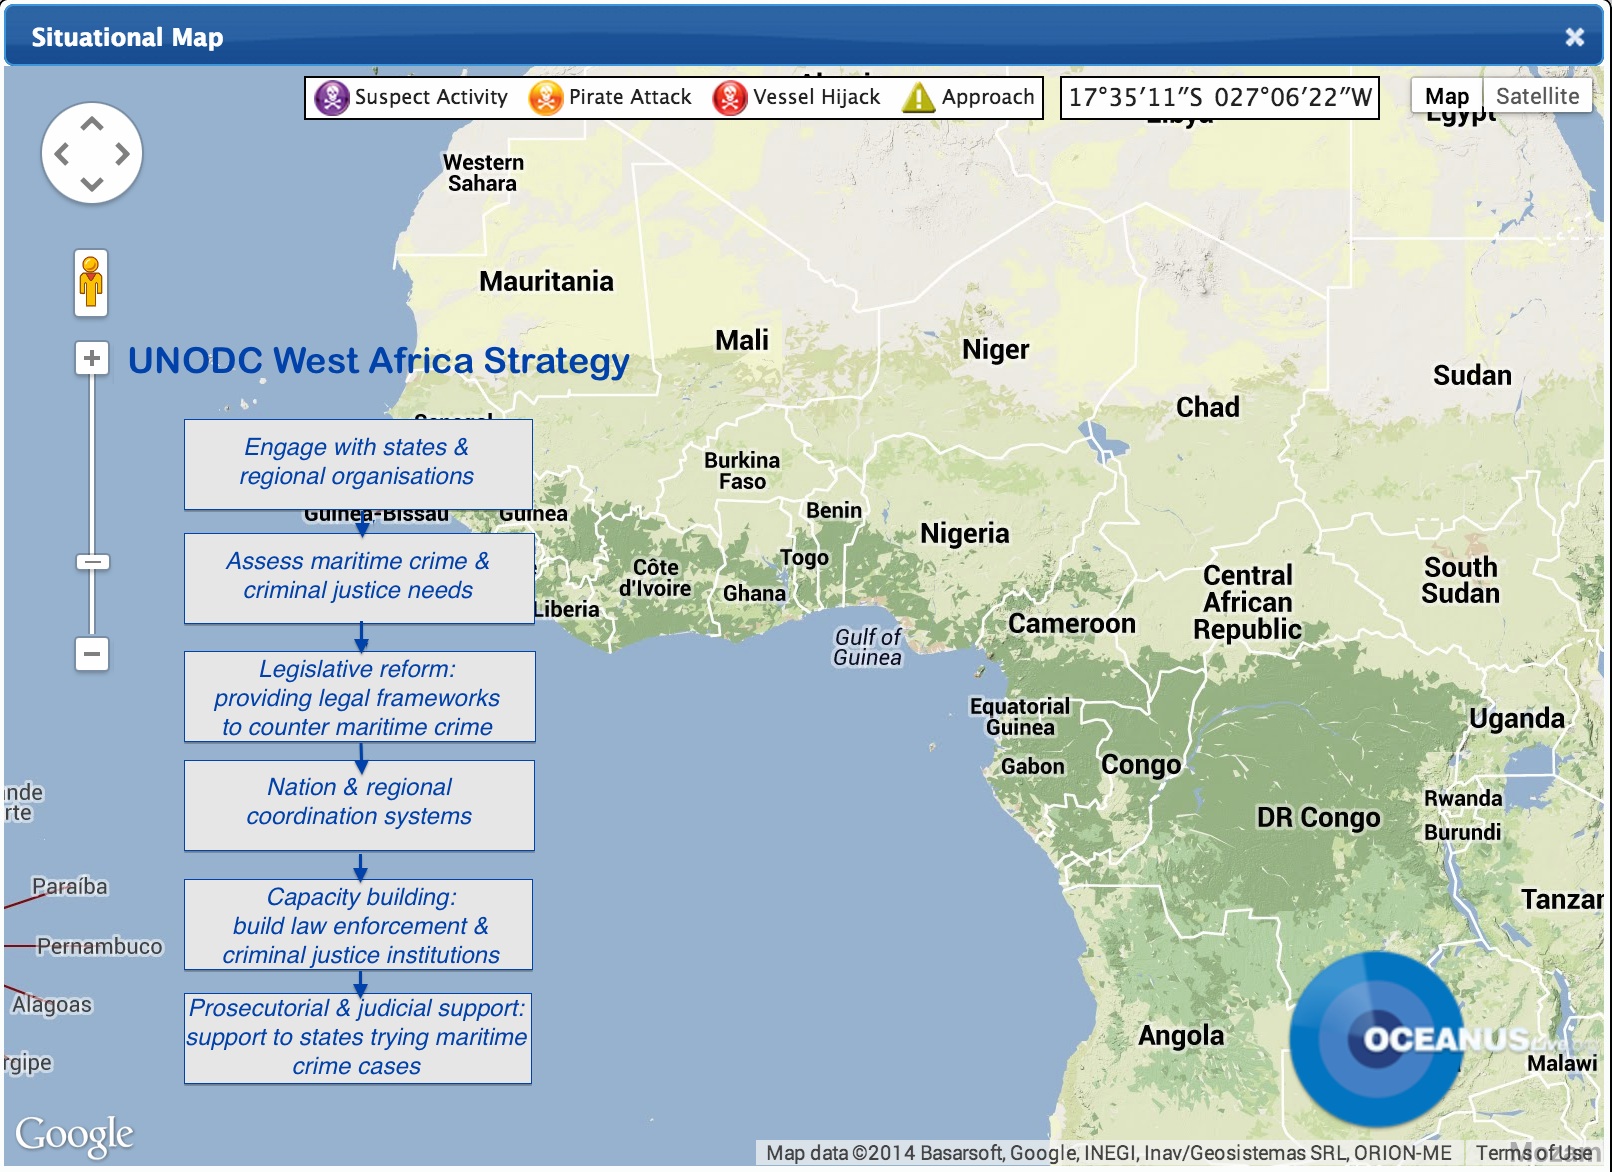Pan the map right with the arrow
Viewport: 1612px width, 1172px height.
122,154
